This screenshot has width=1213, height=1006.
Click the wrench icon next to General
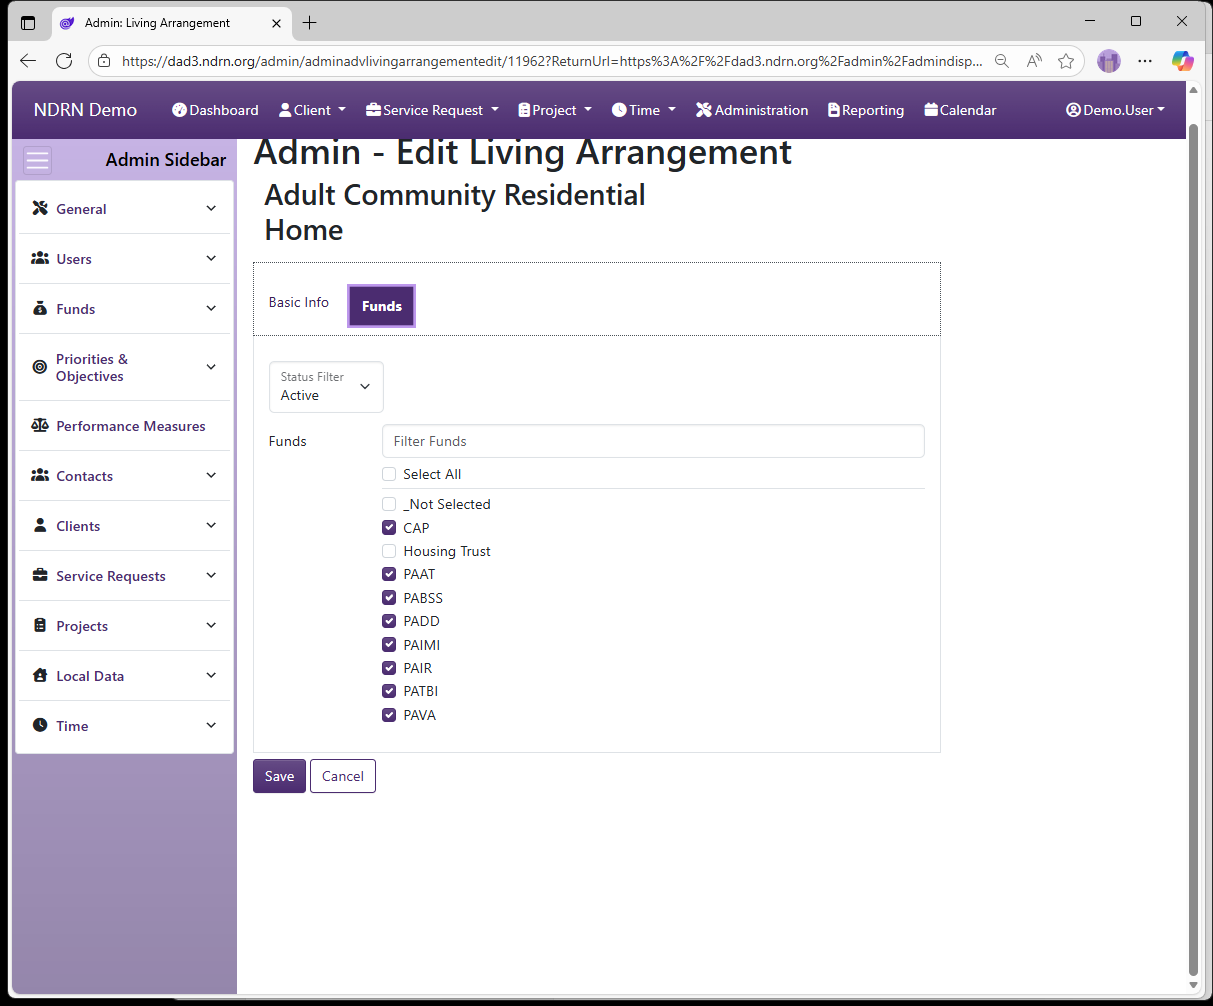coord(40,208)
